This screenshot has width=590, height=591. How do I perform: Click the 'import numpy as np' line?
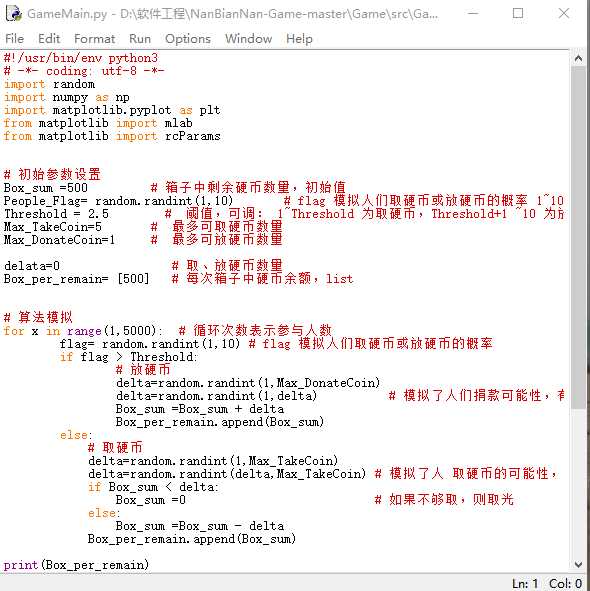coord(67,97)
